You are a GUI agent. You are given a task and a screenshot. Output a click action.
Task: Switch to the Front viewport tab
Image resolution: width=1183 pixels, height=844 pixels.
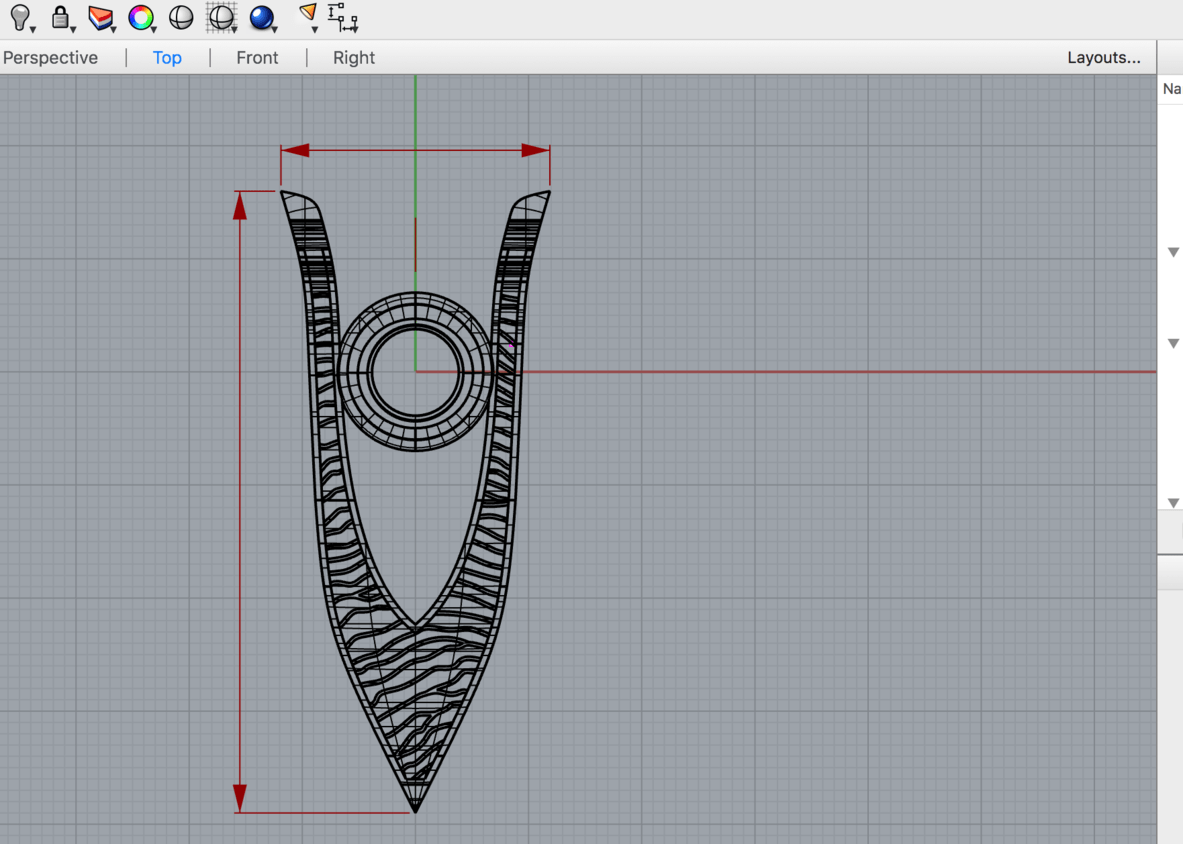257,58
